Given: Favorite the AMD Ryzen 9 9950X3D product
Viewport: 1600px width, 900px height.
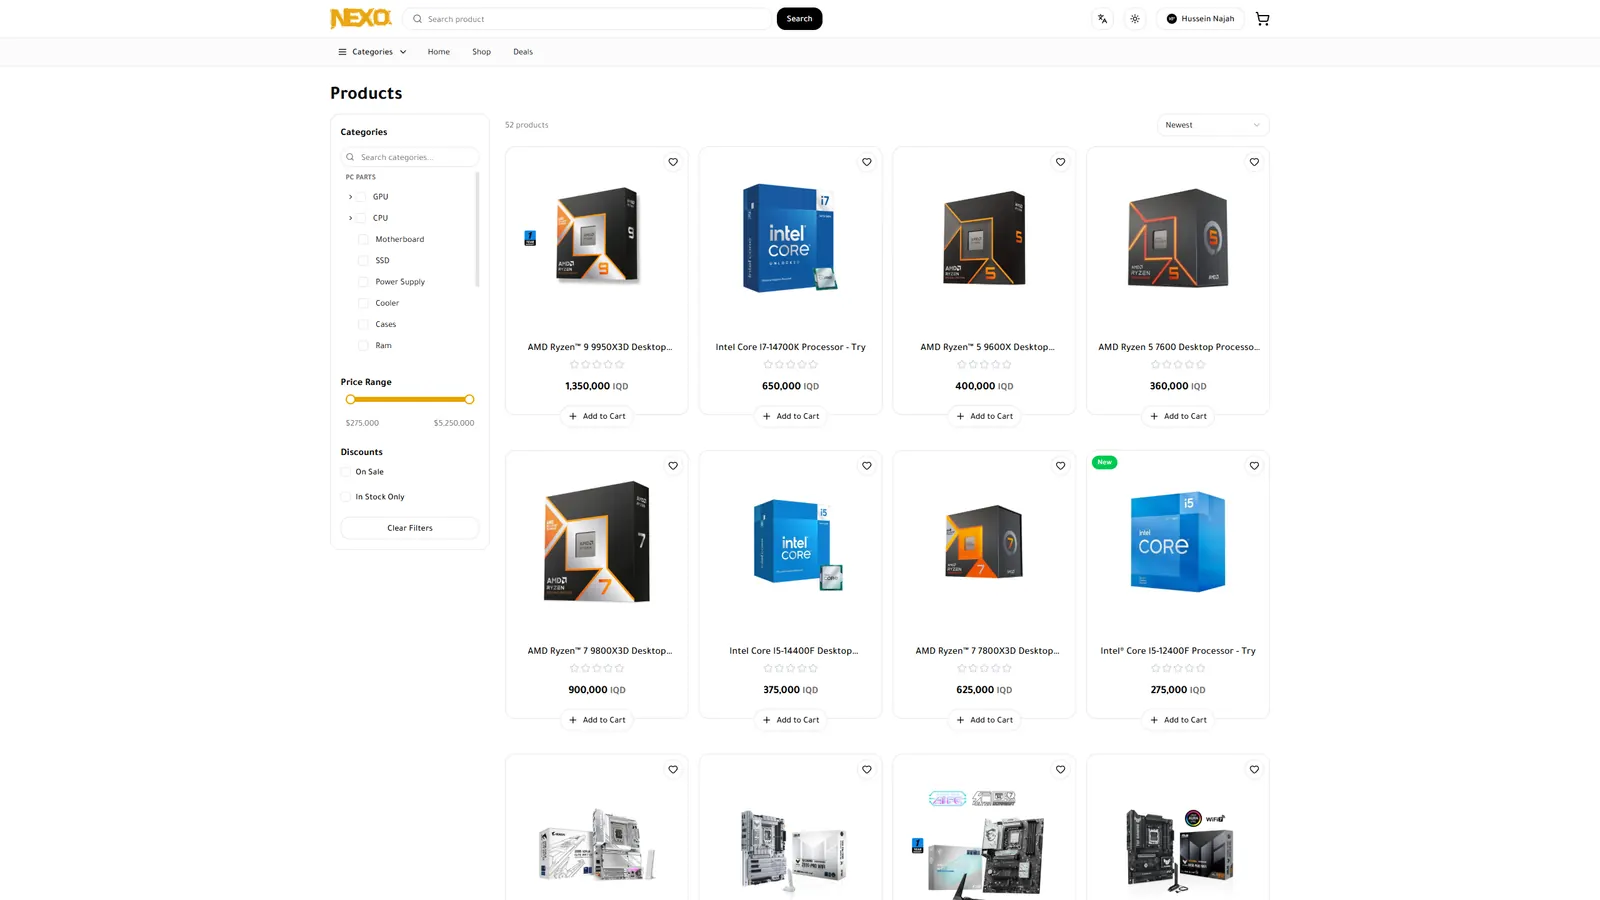Looking at the screenshot, I should 673,162.
